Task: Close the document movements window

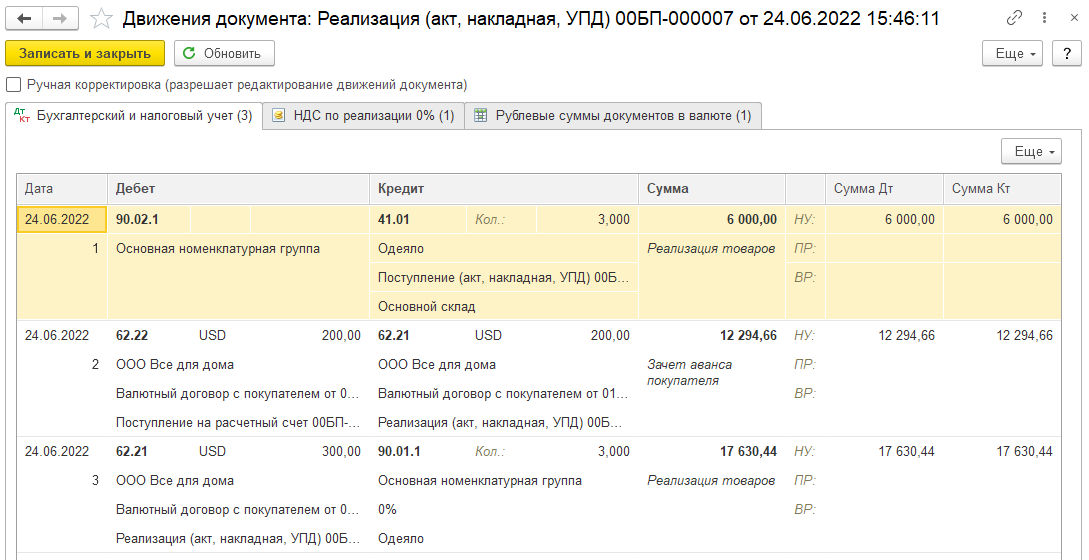Action: tap(1074, 19)
